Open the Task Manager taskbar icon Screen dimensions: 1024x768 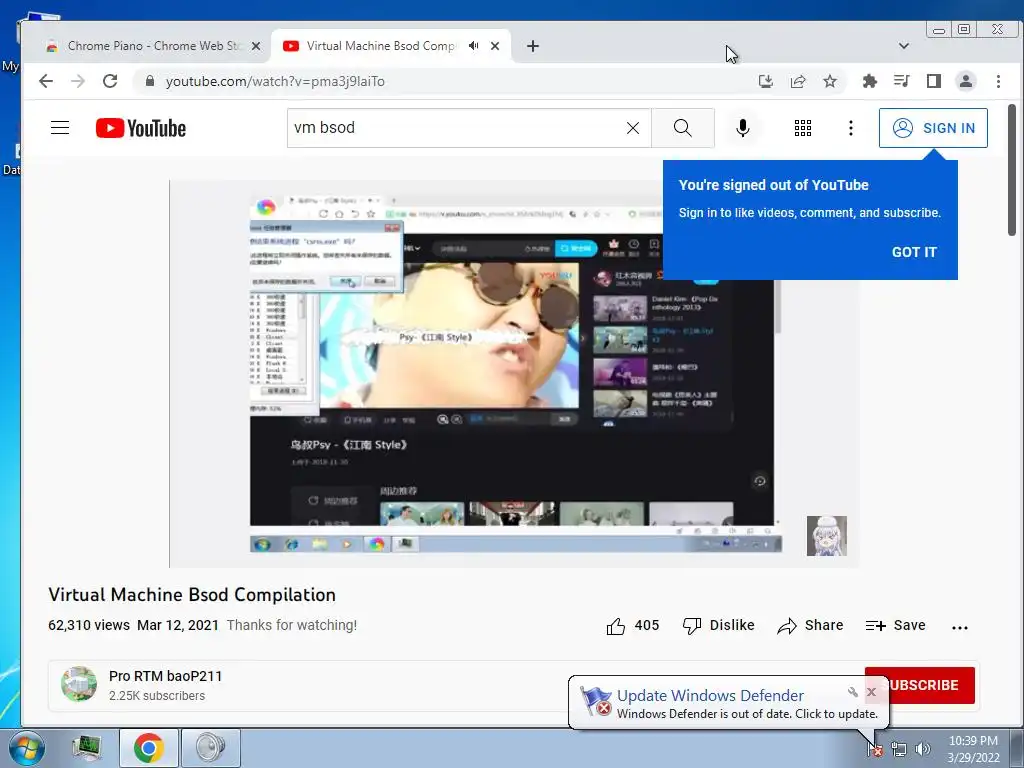coord(87,748)
